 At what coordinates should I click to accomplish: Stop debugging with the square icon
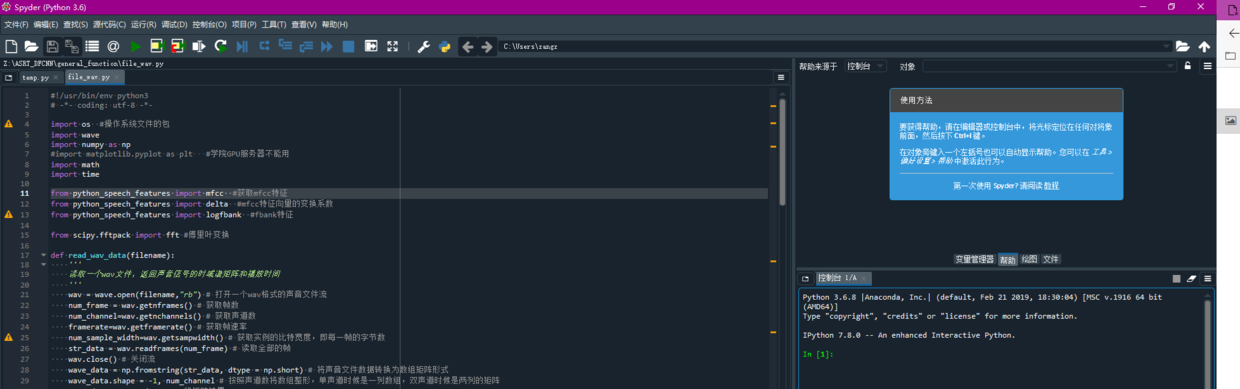click(348, 46)
